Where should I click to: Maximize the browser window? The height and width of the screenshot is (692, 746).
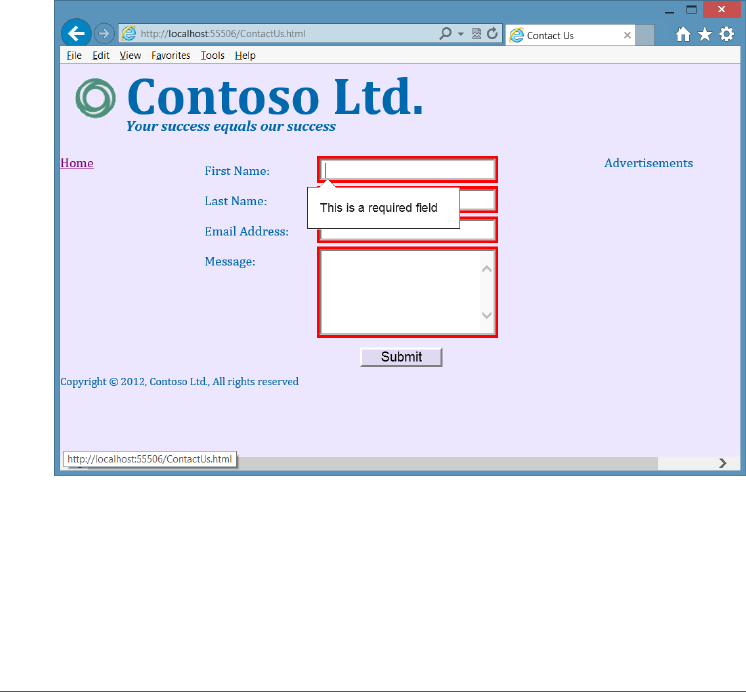[691, 10]
